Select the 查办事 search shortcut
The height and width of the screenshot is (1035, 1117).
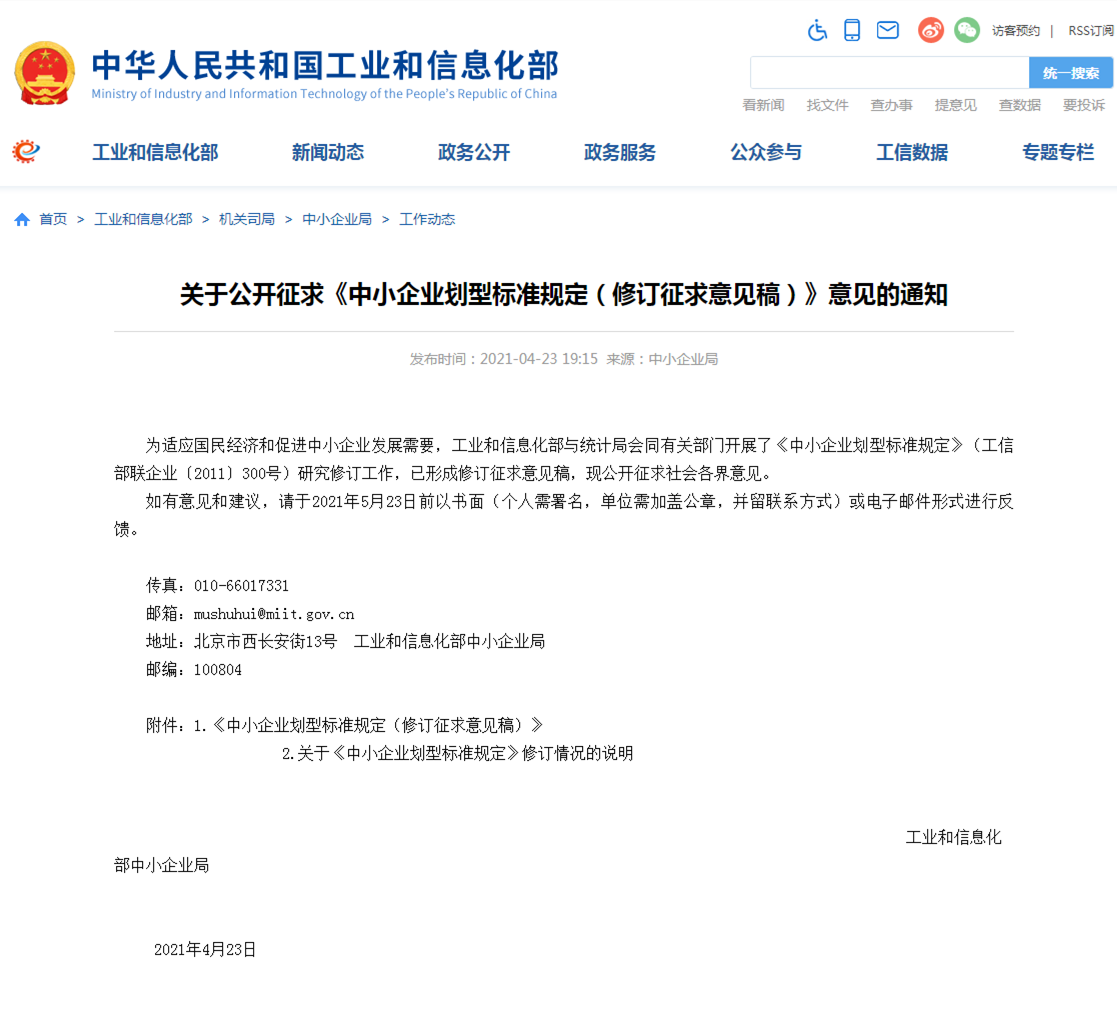[x=892, y=105]
